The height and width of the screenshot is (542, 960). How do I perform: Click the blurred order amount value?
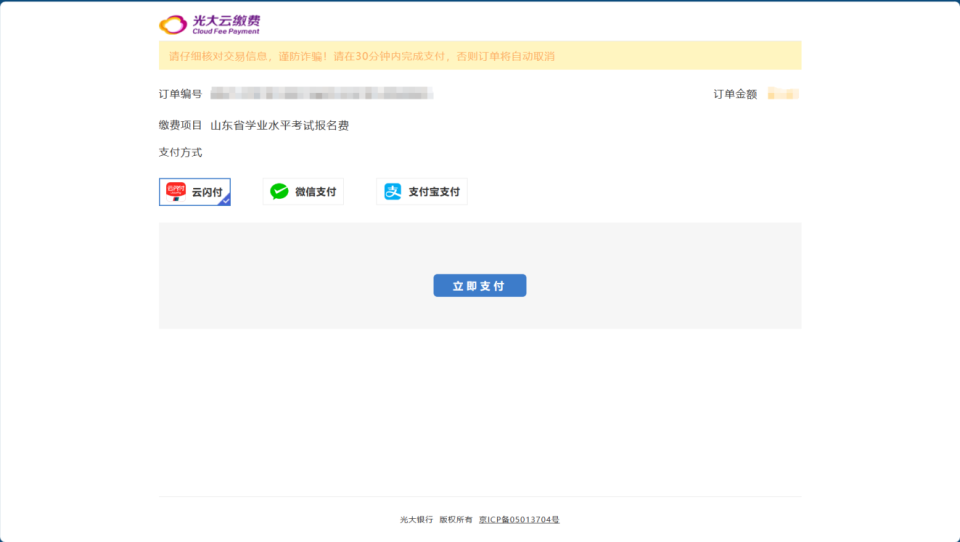pos(784,94)
